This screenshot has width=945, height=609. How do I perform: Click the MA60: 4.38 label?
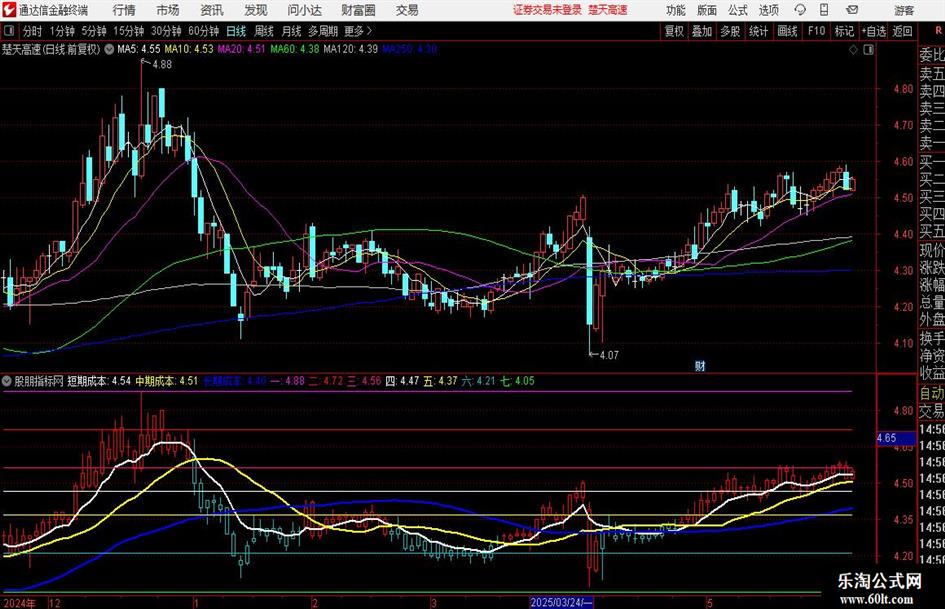pyautogui.click(x=295, y=49)
